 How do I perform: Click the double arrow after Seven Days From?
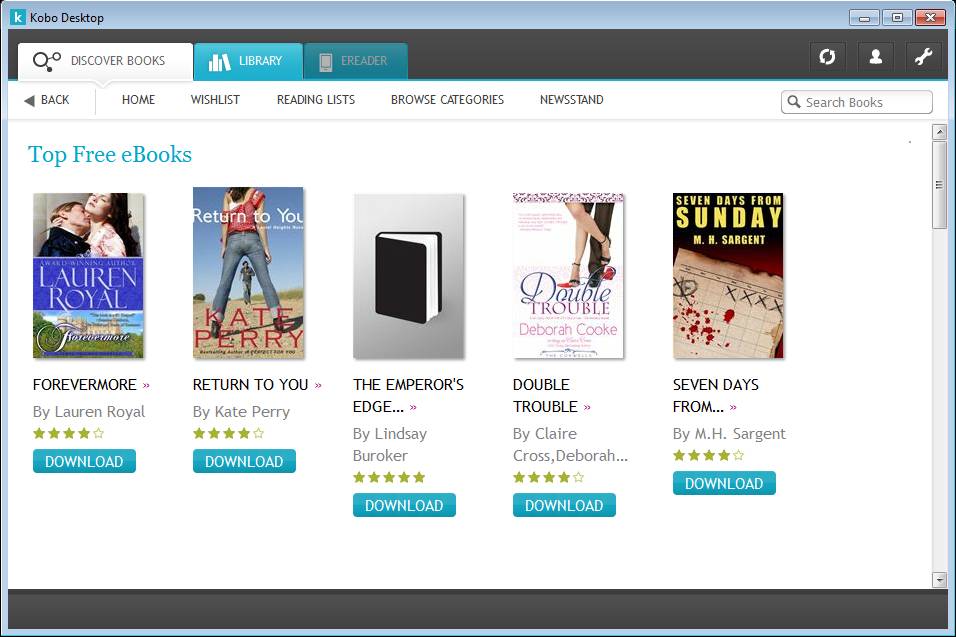[x=733, y=407]
